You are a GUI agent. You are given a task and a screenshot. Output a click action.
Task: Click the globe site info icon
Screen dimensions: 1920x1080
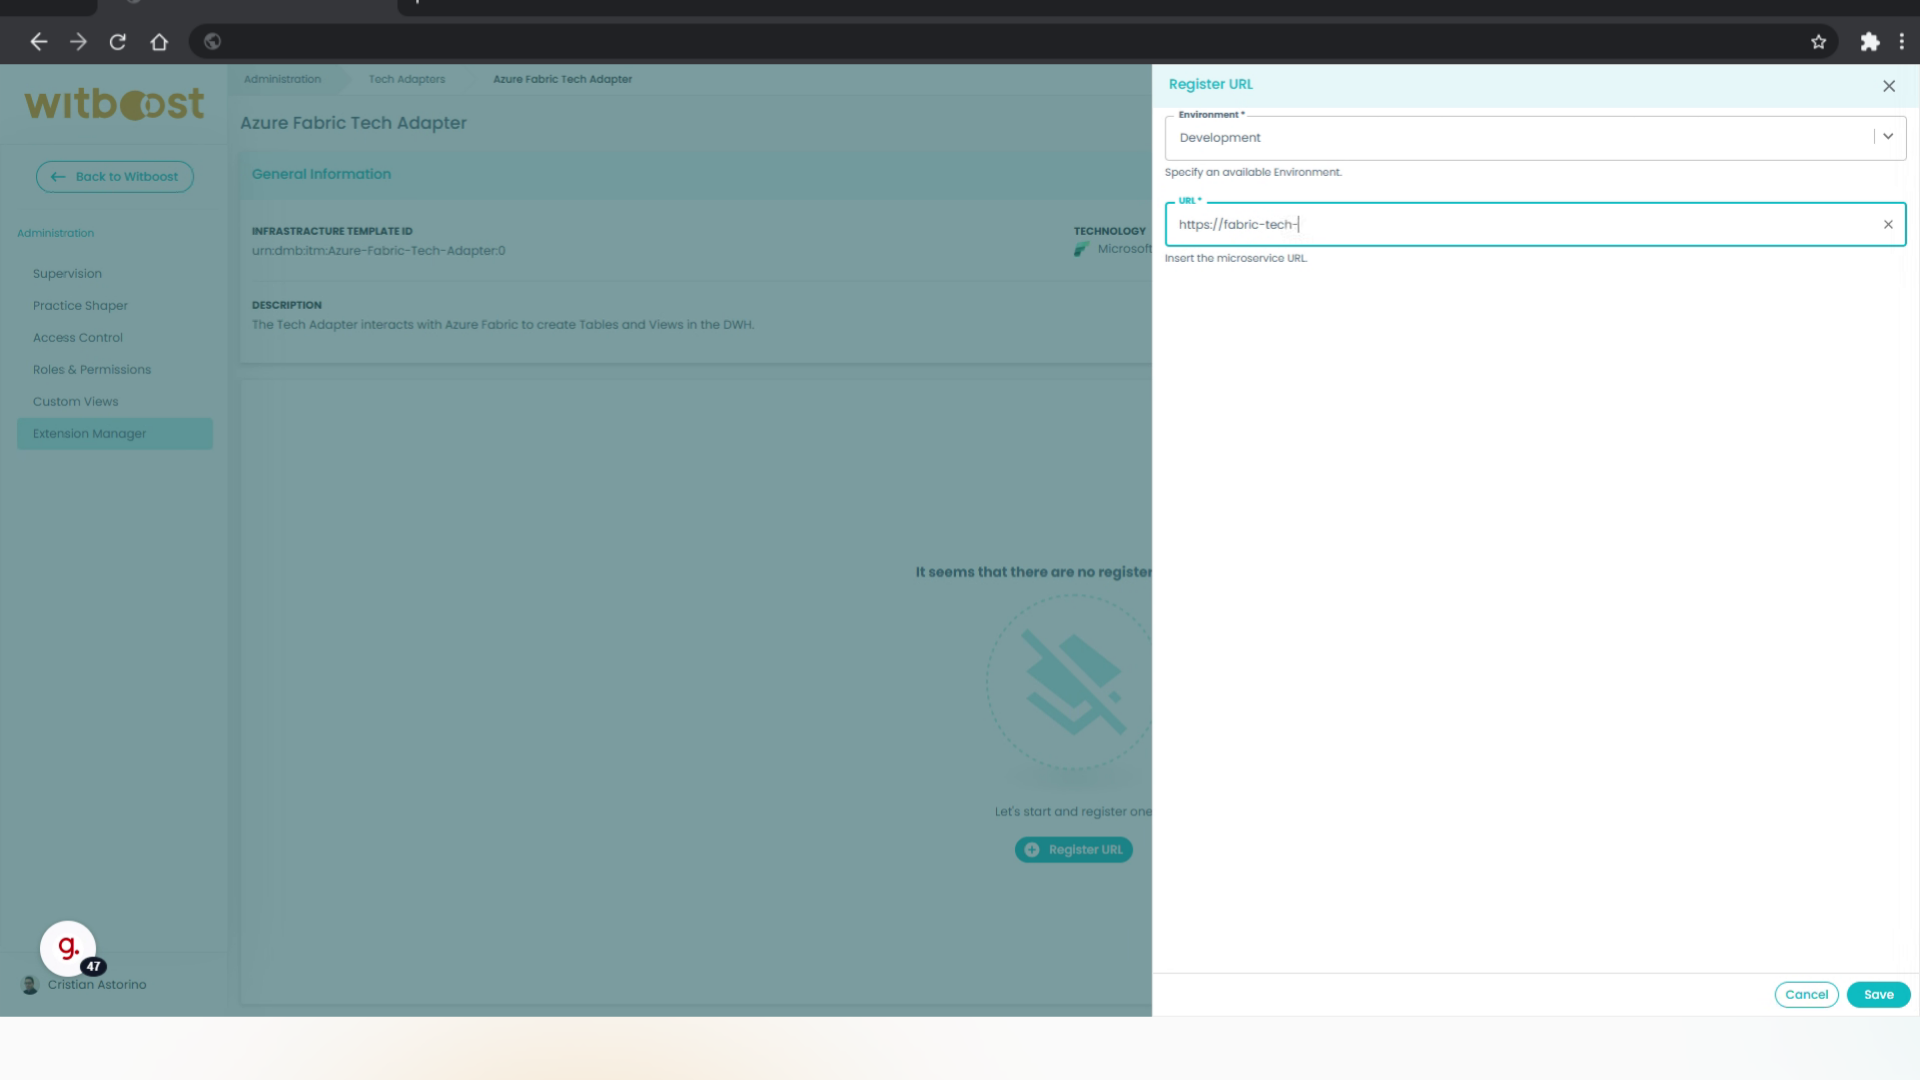click(x=212, y=42)
